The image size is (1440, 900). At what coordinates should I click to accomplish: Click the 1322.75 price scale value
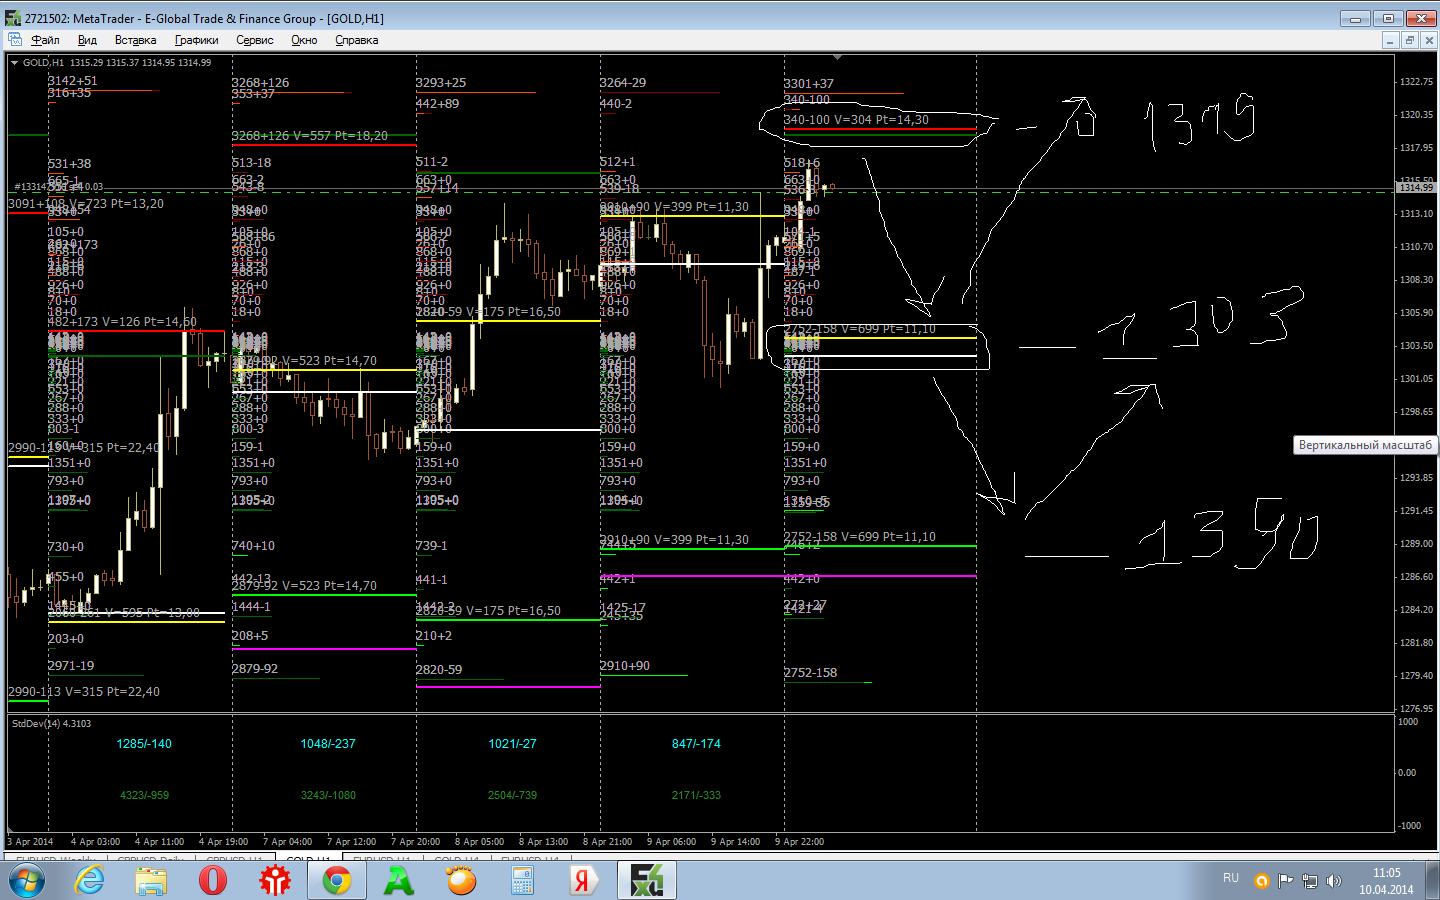(x=1416, y=81)
